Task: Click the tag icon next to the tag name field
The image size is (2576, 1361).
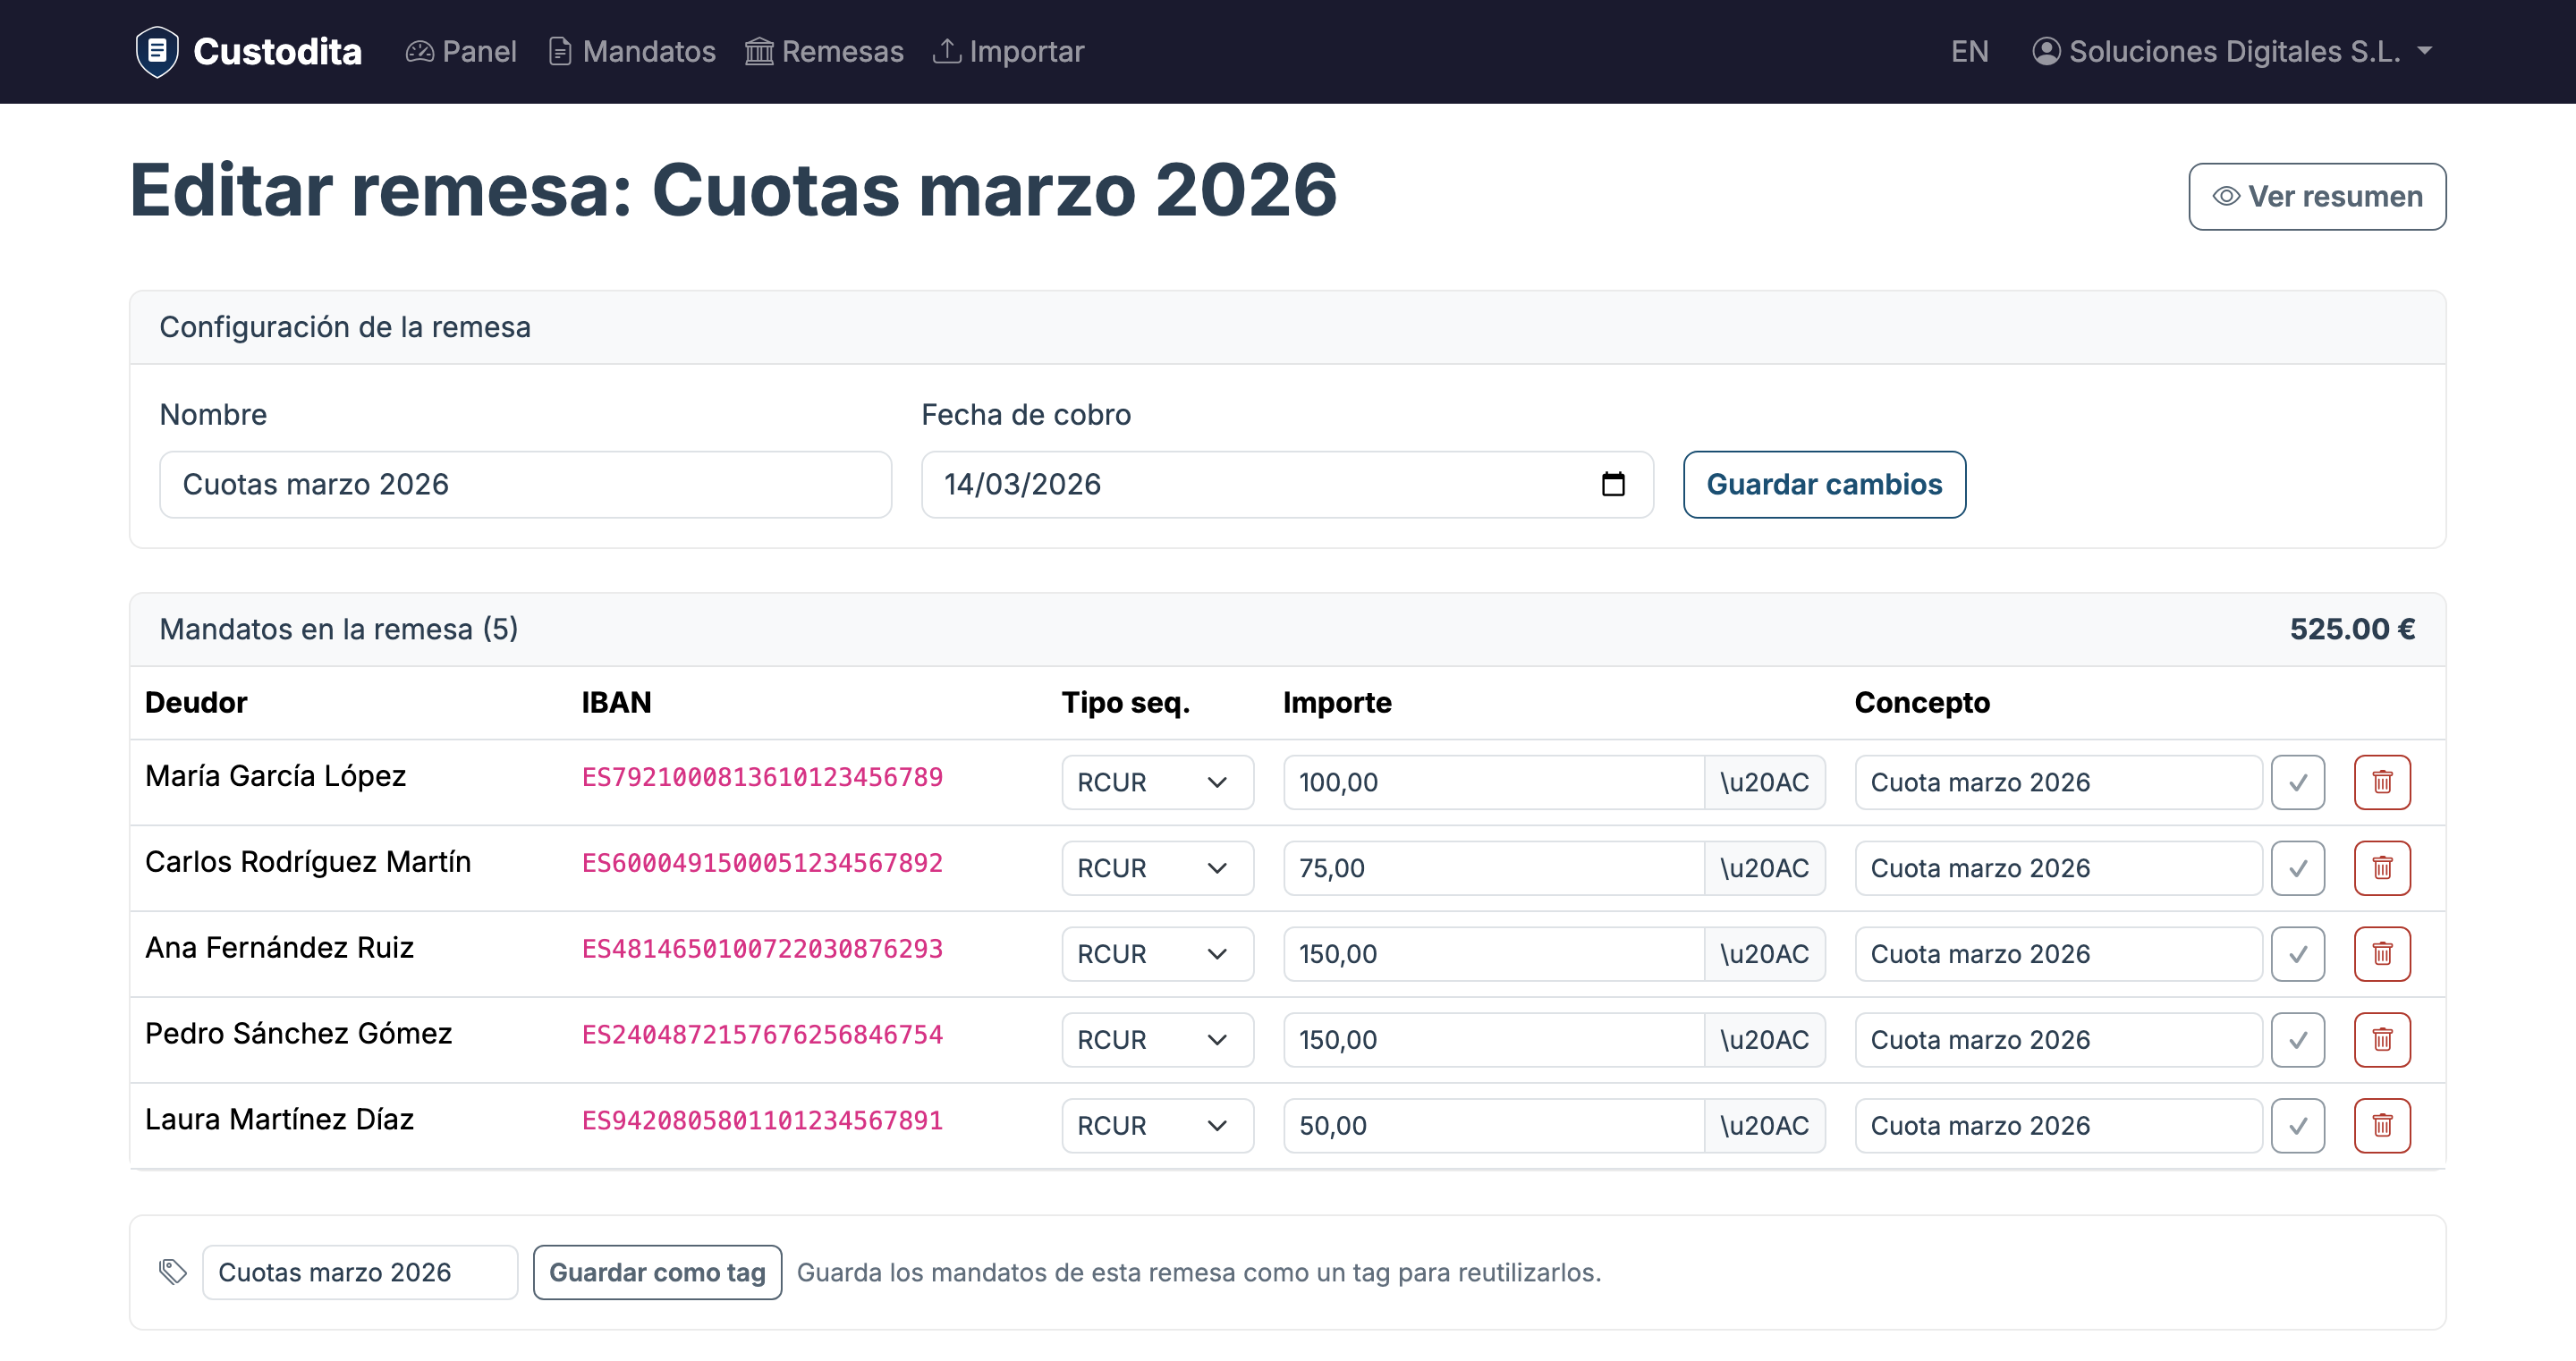Action: tap(172, 1272)
